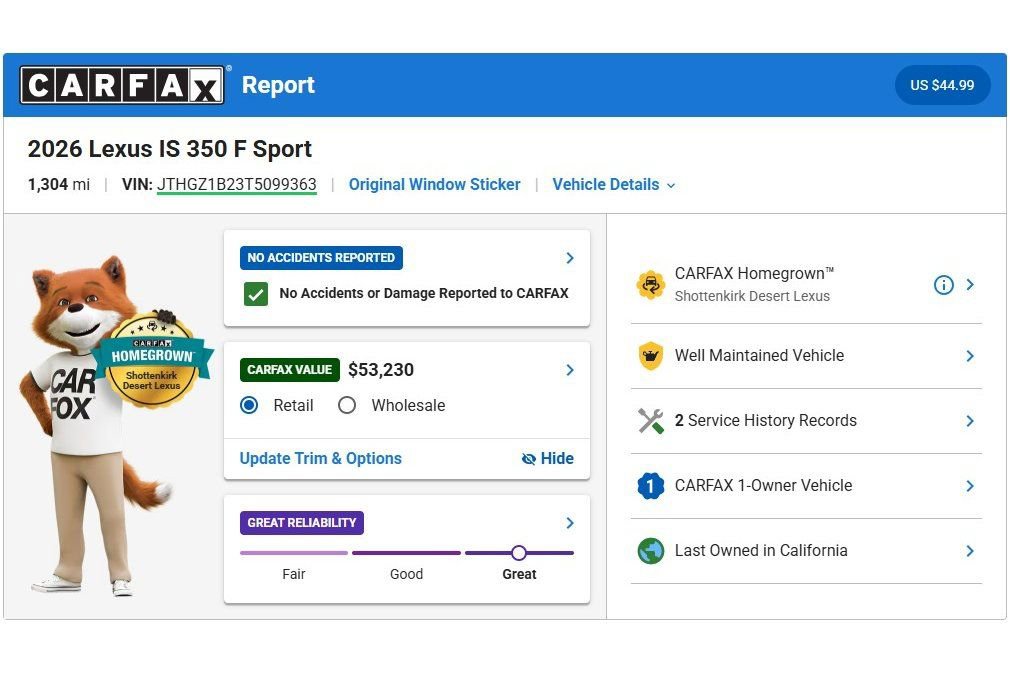Click the Last Owned globe icon
This screenshot has width=1010, height=673.
pos(651,551)
